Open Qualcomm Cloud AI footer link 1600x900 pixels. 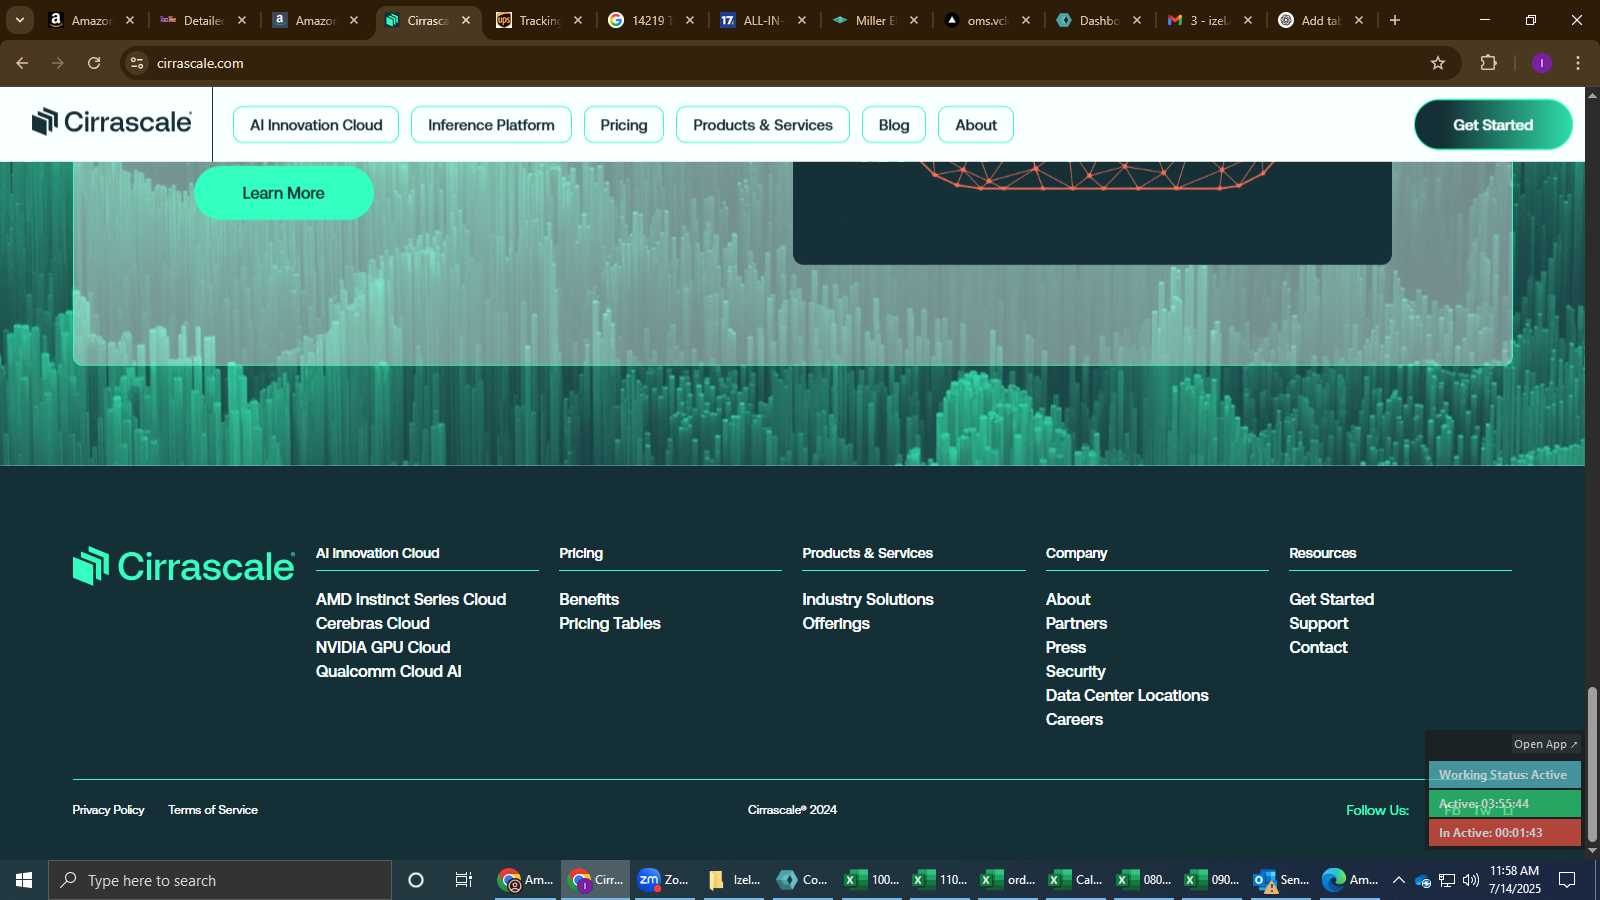[389, 671]
